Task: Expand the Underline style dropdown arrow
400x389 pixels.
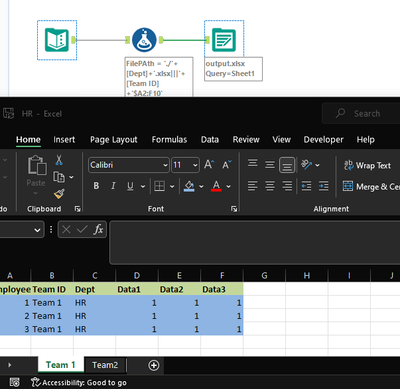Action: pos(143,186)
